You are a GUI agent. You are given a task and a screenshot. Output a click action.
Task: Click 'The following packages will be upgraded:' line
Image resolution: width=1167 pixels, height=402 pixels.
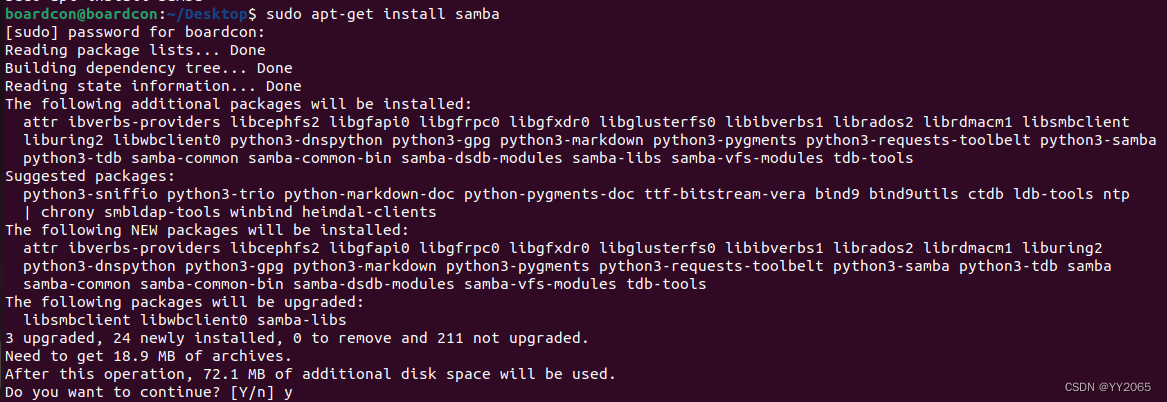[x=184, y=302]
